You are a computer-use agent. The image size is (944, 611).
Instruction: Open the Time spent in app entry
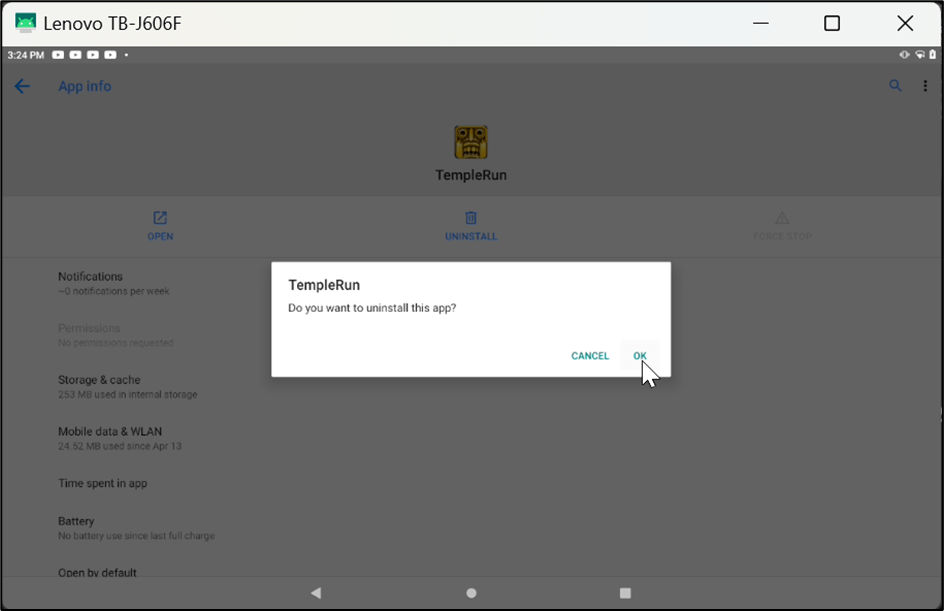(103, 484)
